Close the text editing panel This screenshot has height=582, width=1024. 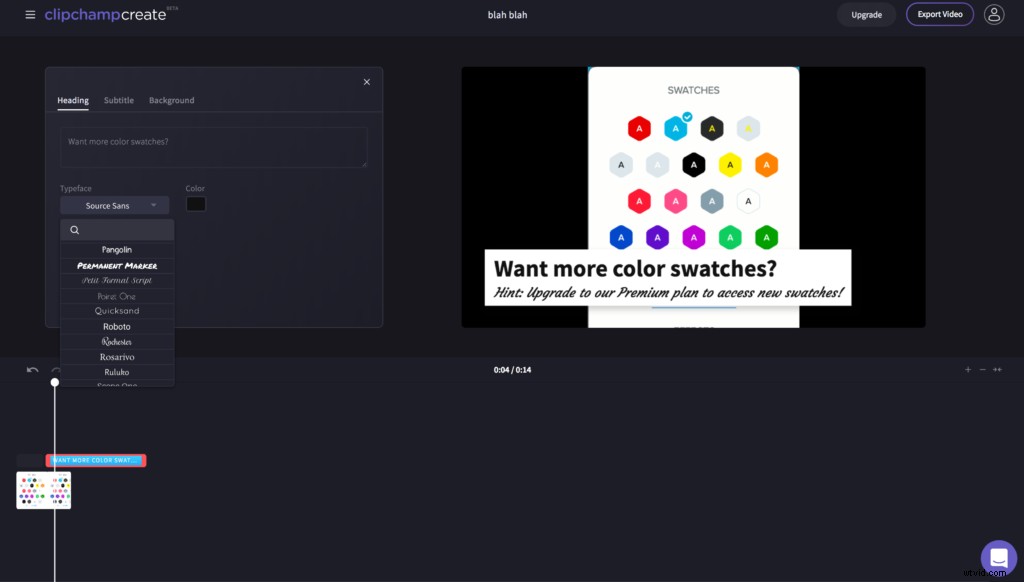pos(366,82)
